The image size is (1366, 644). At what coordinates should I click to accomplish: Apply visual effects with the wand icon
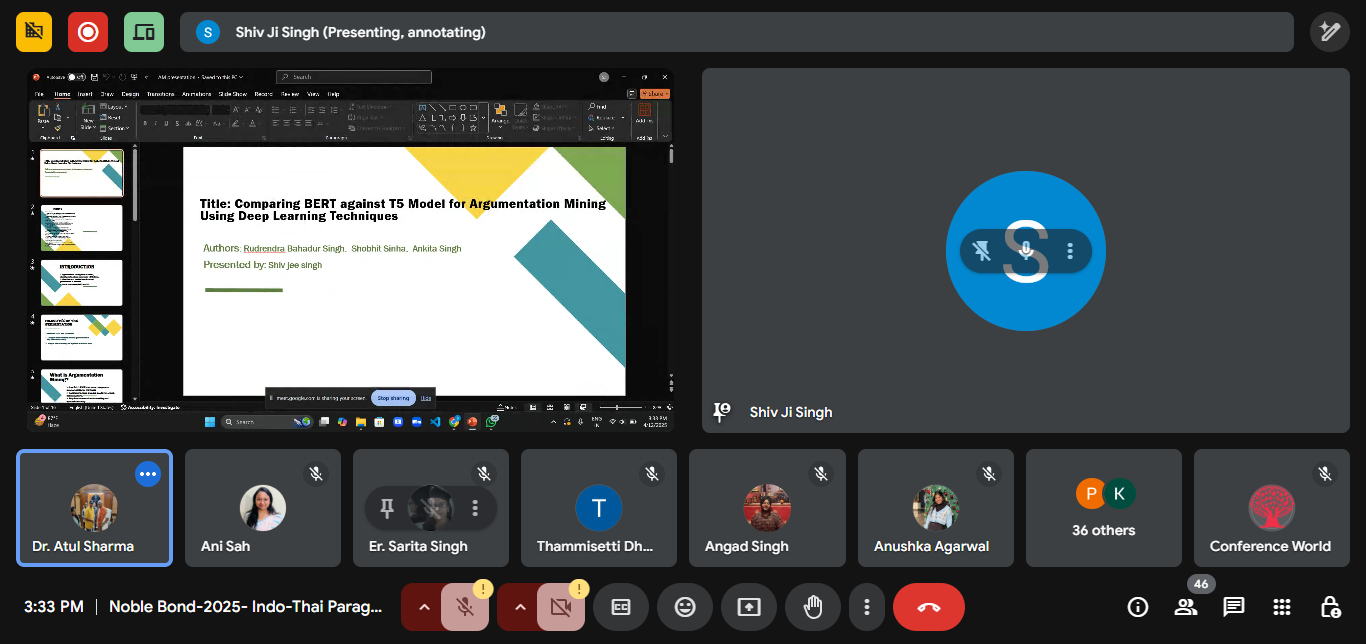1329,31
